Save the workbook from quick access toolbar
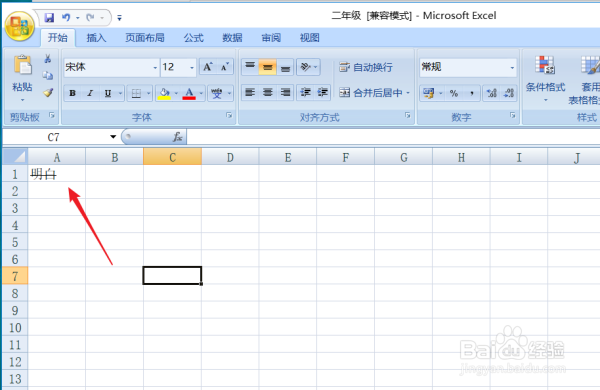Screen dimensions: 600x390 coord(49,18)
